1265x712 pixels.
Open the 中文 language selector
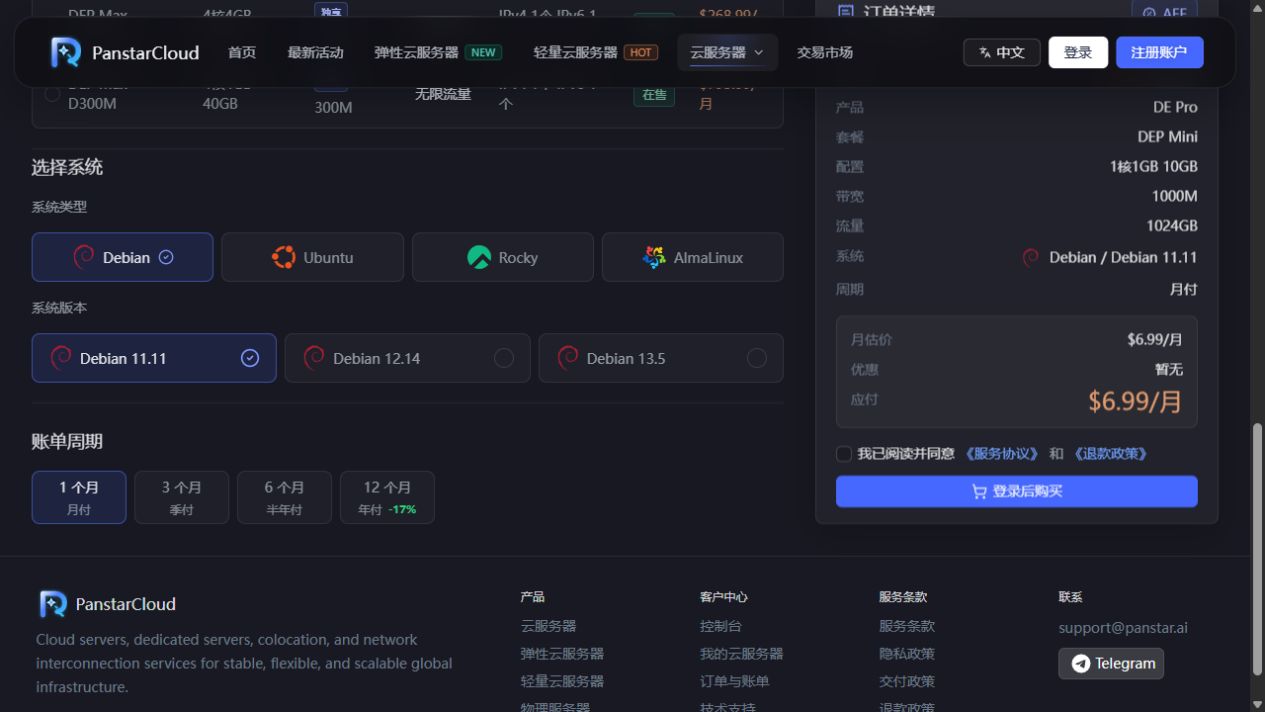click(1002, 52)
